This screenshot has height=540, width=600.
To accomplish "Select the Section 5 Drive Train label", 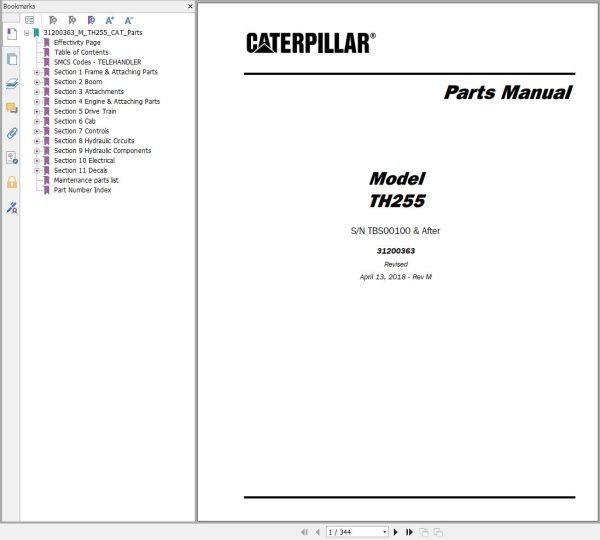I will pyautogui.click(x=85, y=111).
